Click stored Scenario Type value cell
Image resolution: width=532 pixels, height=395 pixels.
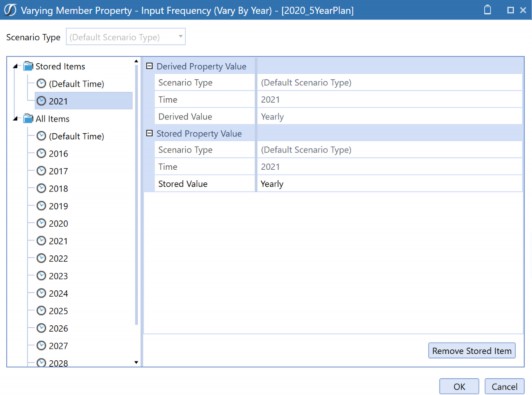click(x=390, y=150)
